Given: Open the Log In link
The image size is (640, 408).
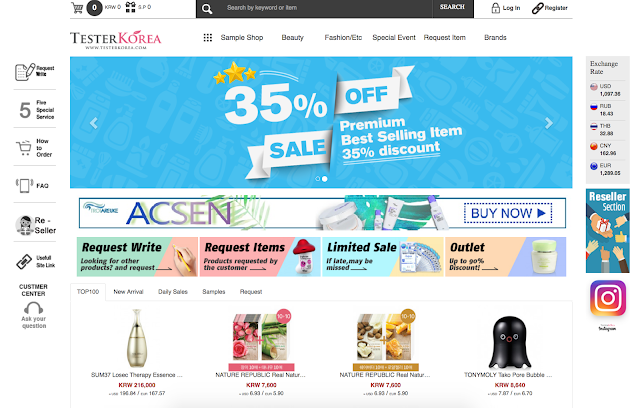Looking at the screenshot, I should point(506,8).
